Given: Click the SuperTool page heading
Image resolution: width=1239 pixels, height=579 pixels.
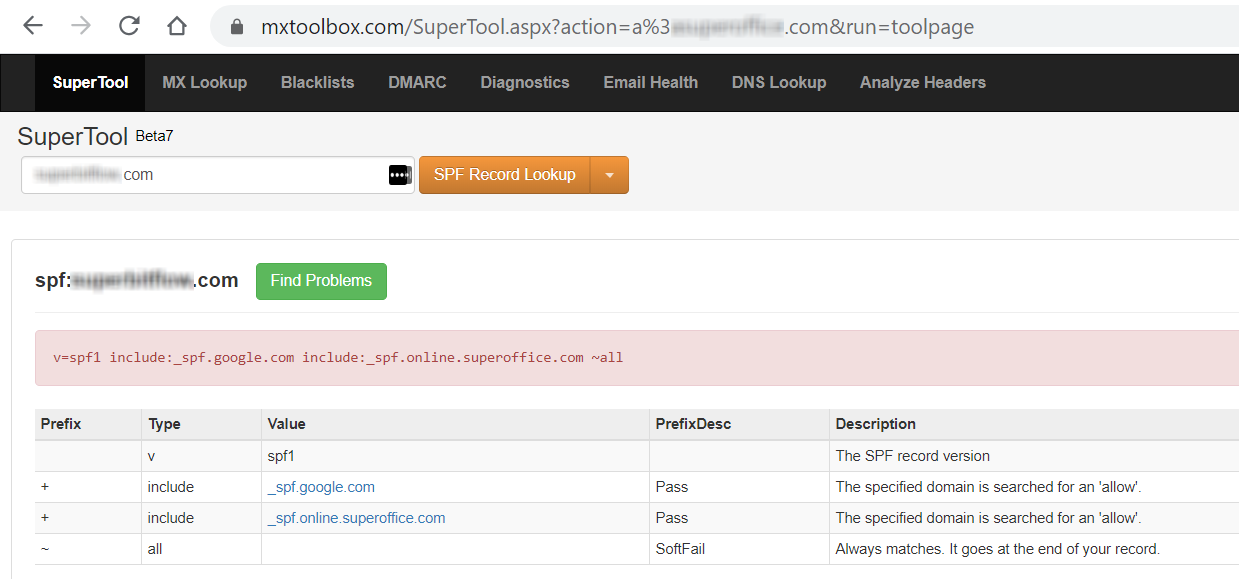Looking at the screenshot, I should (x=73, y=137).
